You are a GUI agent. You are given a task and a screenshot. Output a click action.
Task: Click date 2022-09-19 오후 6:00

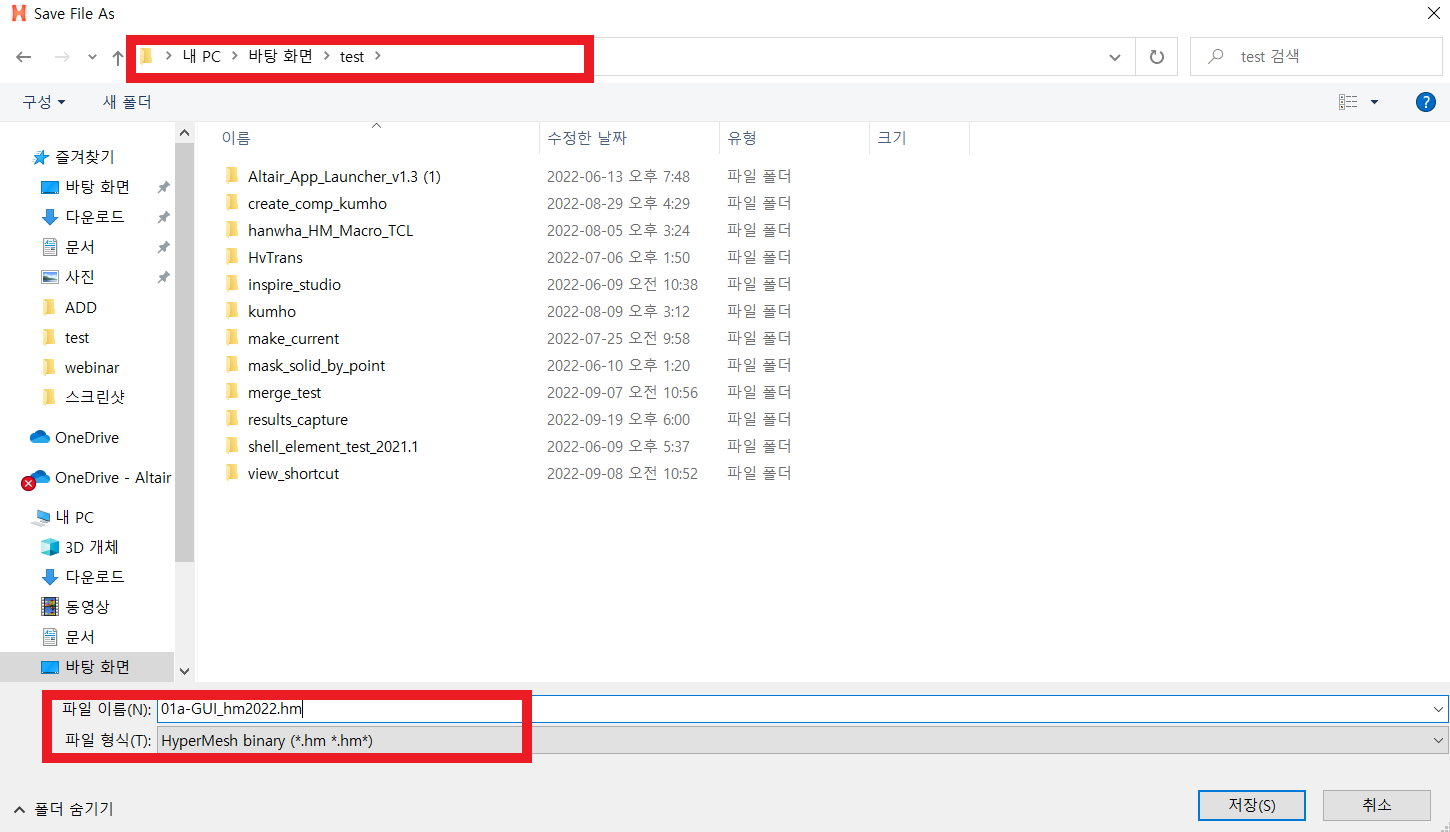pyautogui.click(x=618, y=420)
